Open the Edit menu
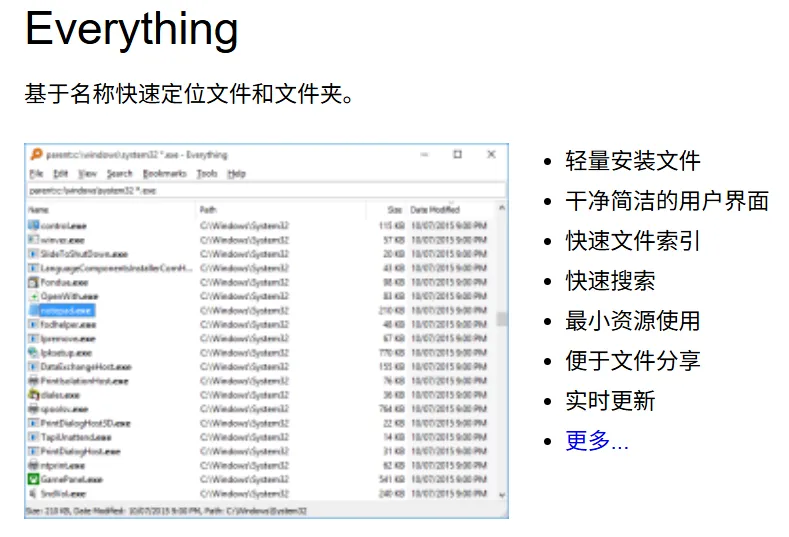The image size is (789, 537). click(x=60, y=174)
